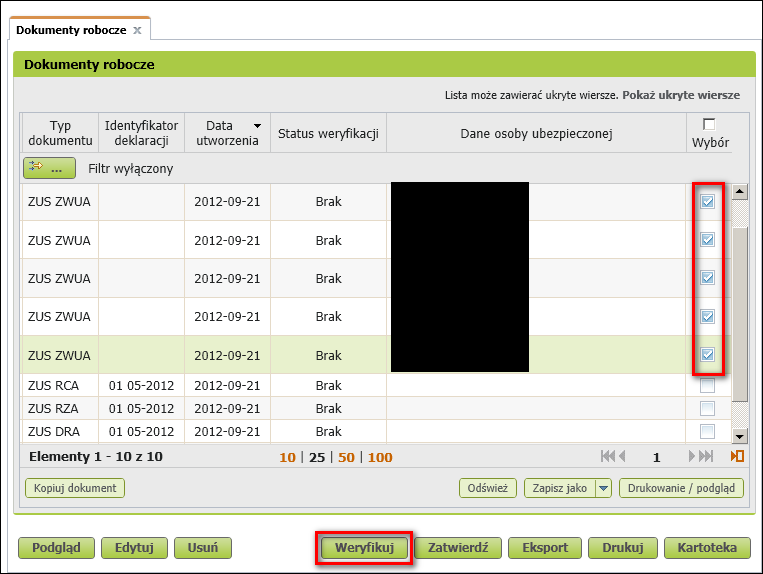Switch to the Dokumenty robocze tab
The image size is (763, 574).
coord(71,30)
